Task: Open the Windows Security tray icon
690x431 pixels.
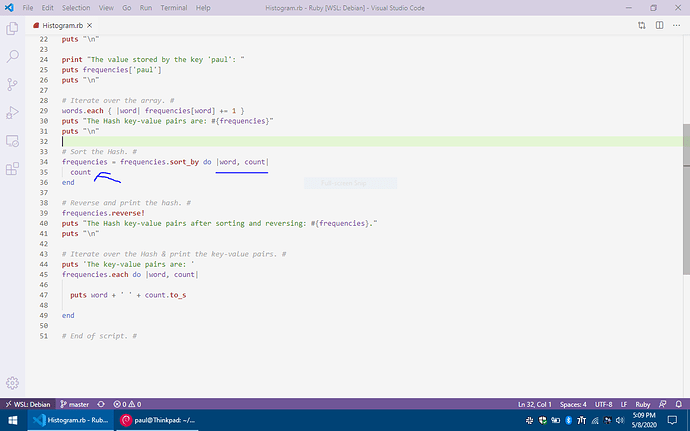Action: click(542, 420)
